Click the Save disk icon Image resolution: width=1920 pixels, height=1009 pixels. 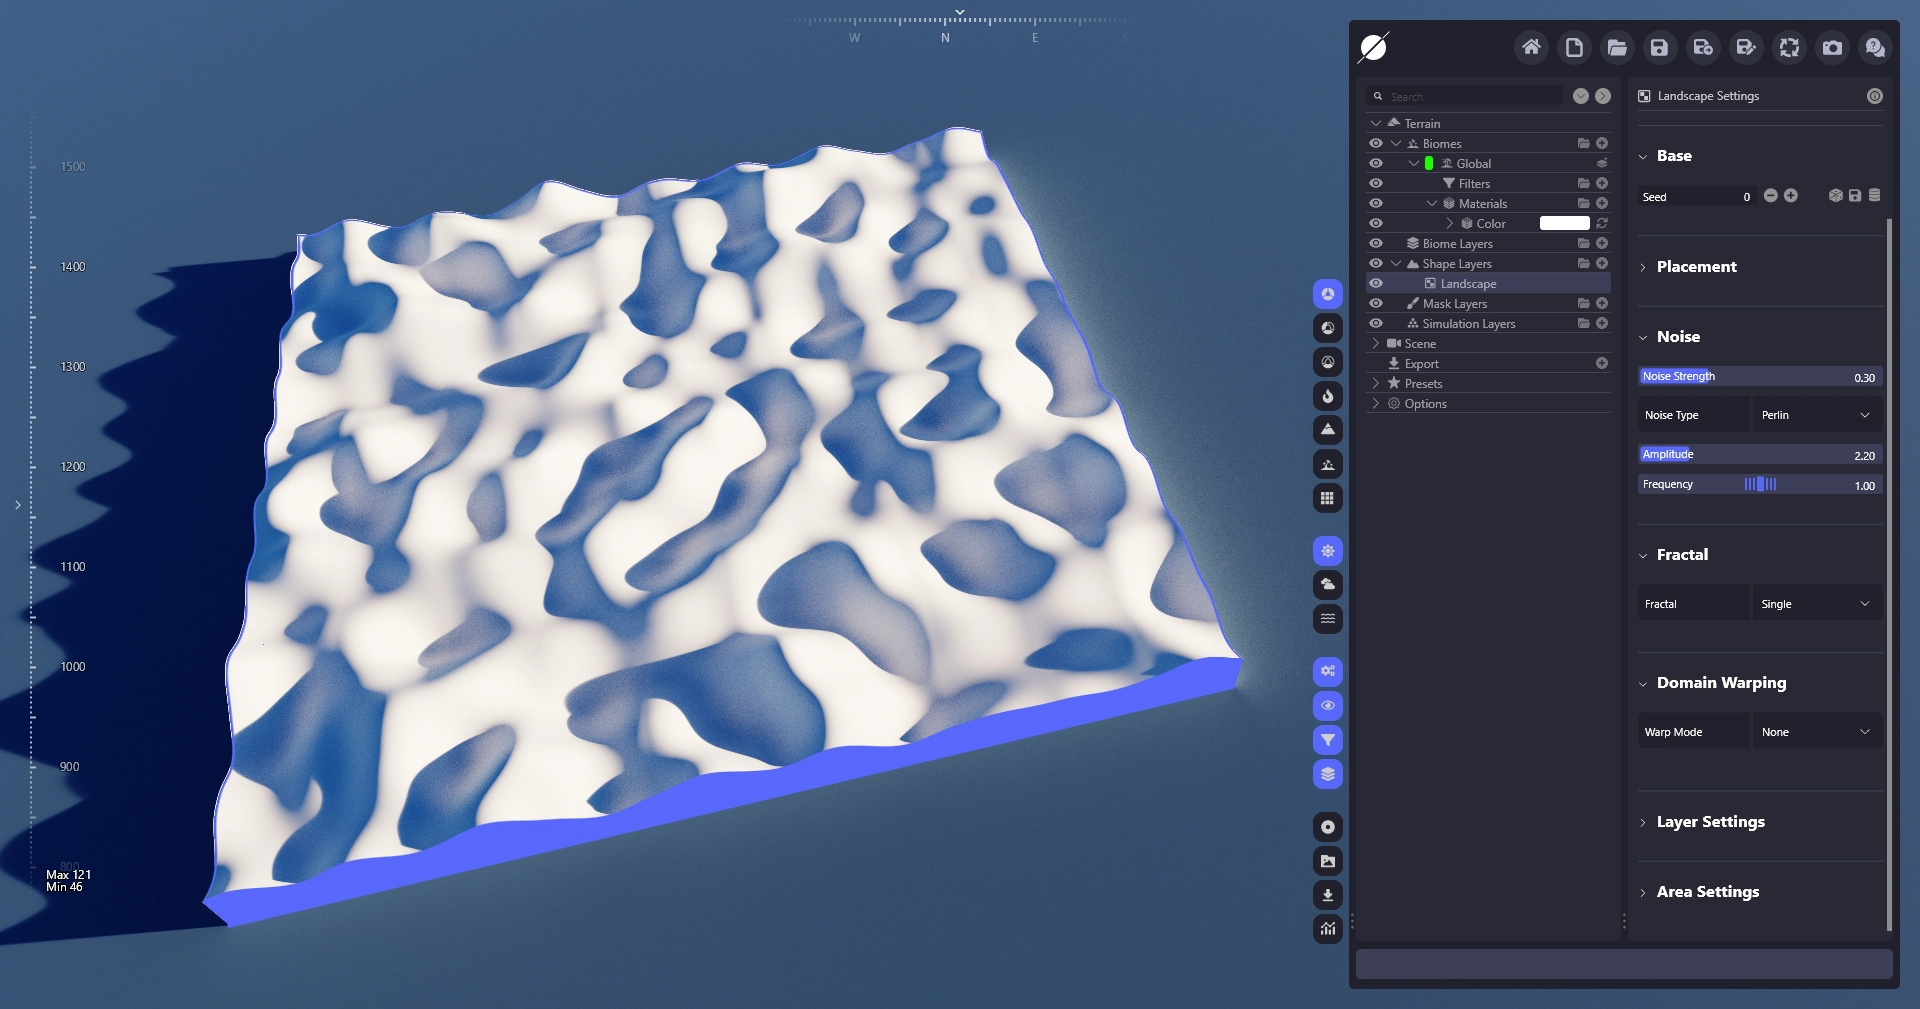click(x=1660, y=47)
